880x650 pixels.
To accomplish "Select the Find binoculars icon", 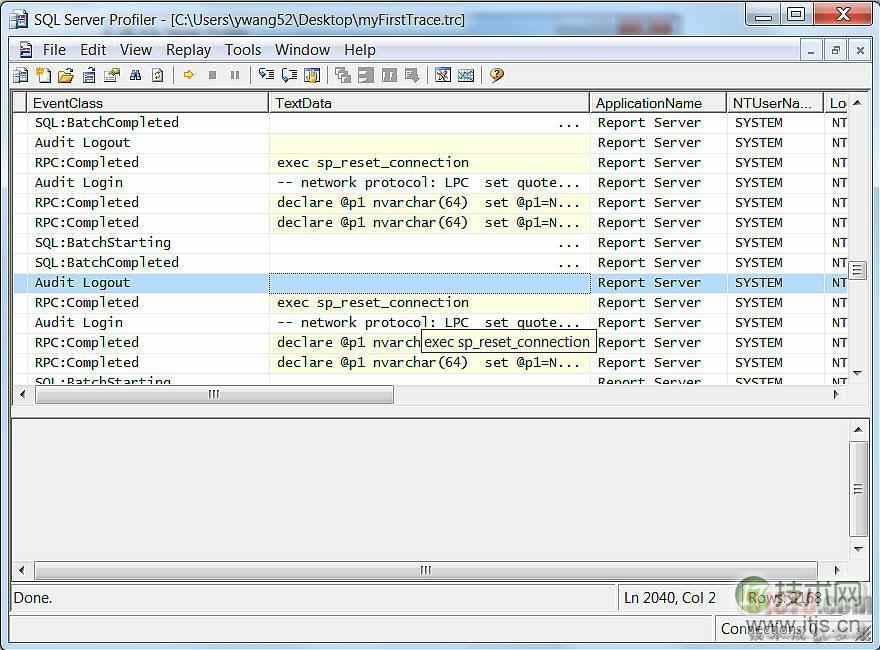I will [x=135, y=75].
